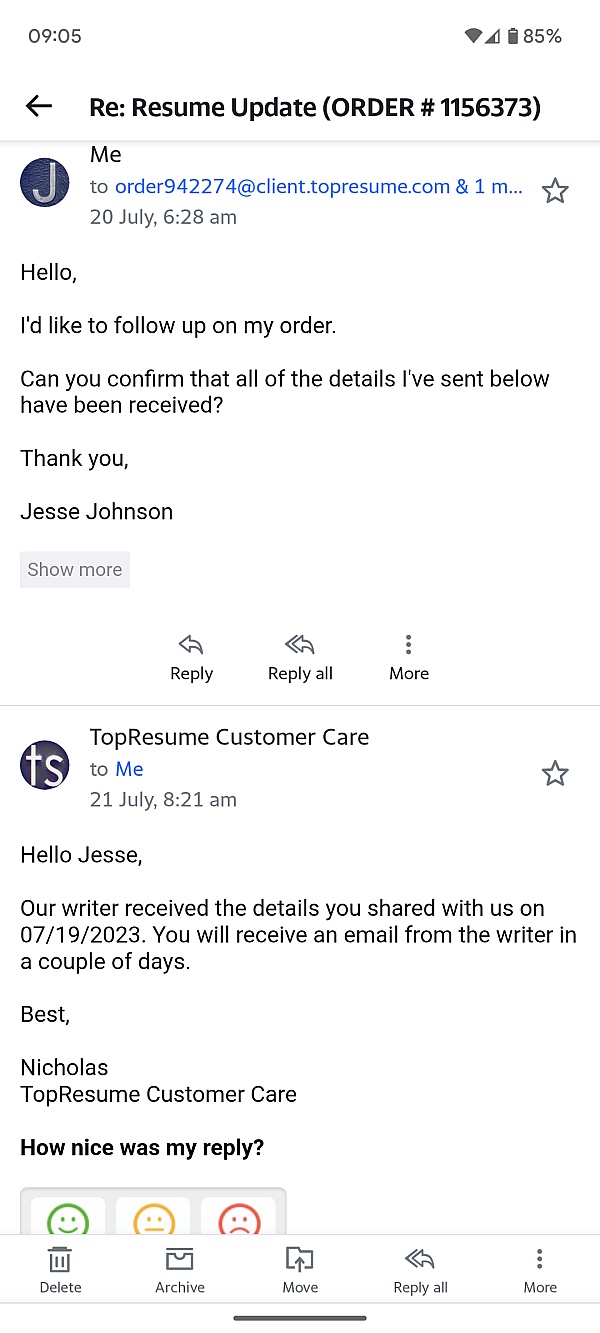Select the green happy face rating

click(x=68, y=1218)
